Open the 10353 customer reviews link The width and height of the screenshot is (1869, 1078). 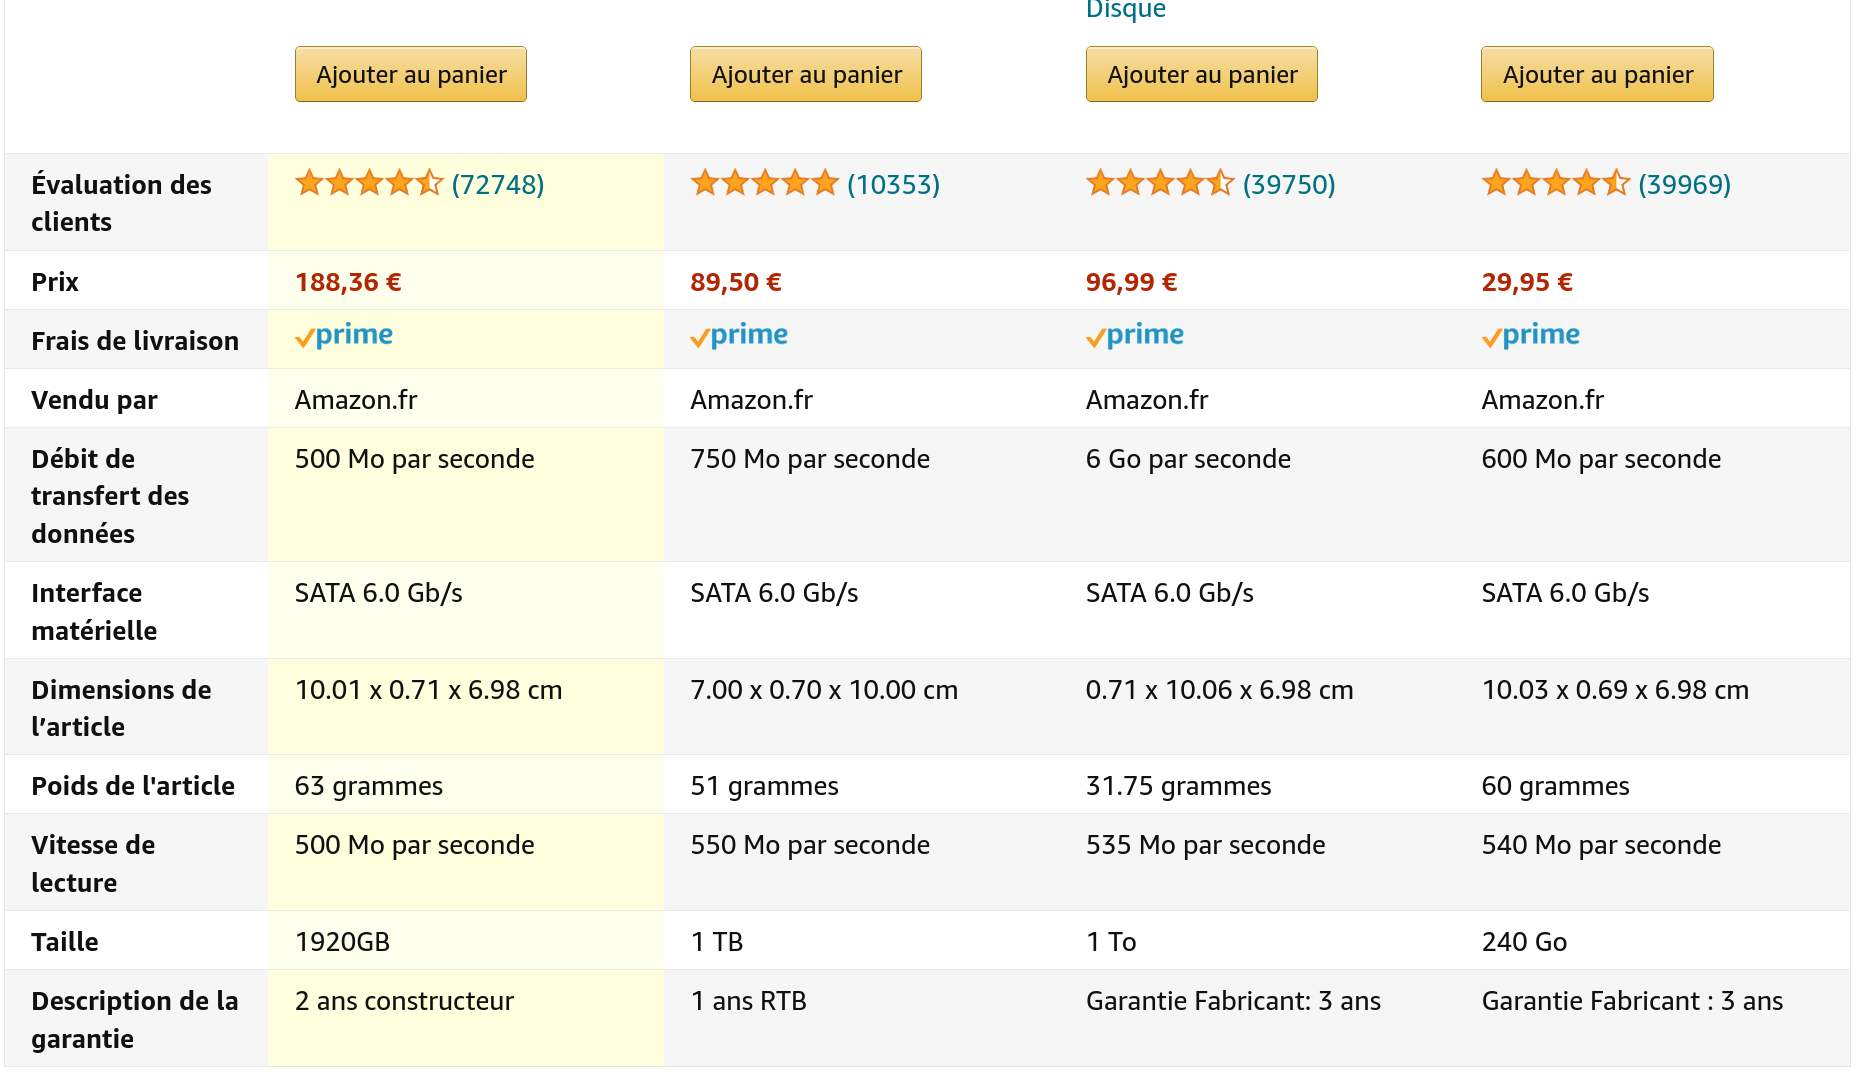[x=893, y=185]
